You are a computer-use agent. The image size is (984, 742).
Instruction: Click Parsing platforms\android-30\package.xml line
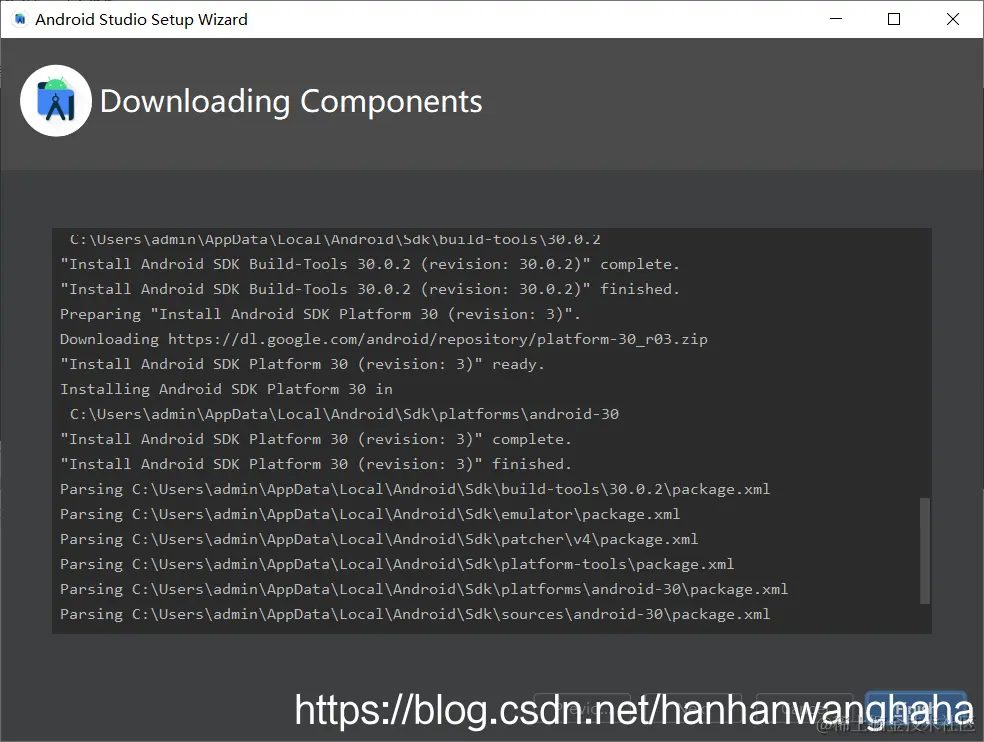point(424,589)
